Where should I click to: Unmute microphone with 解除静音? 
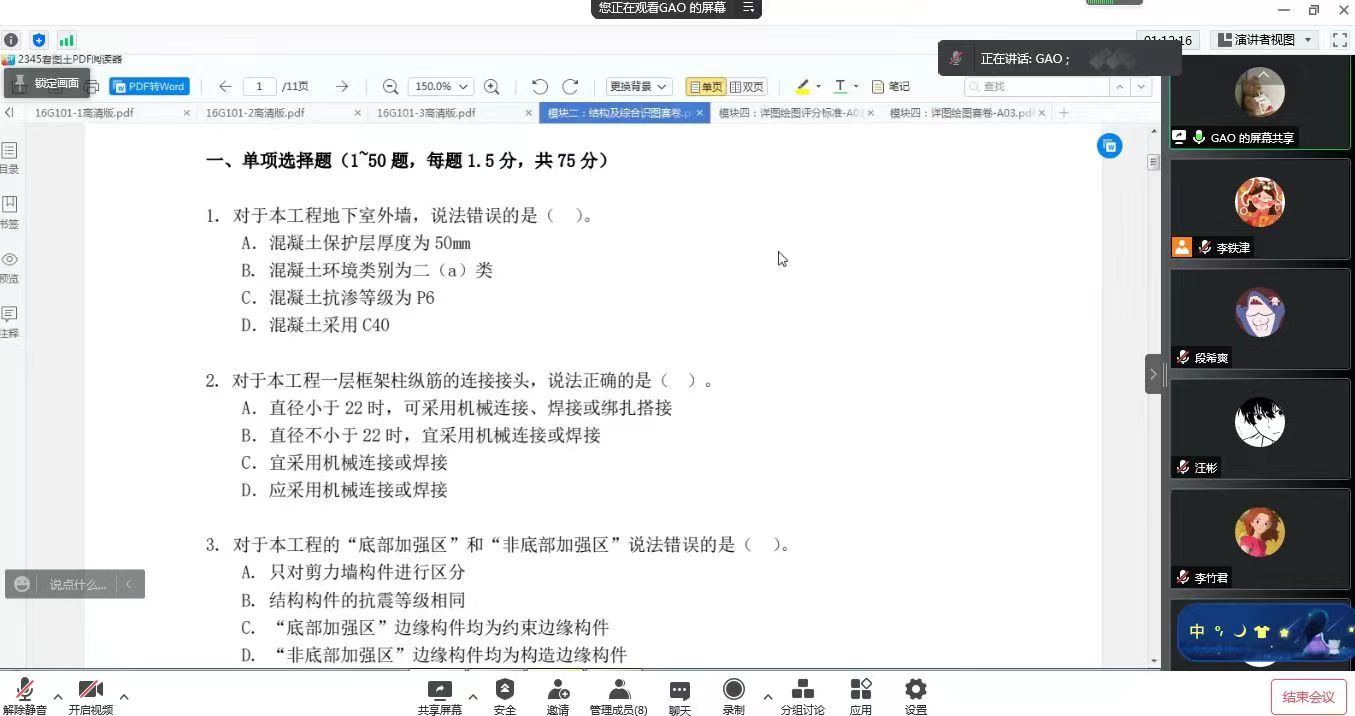(24, 696)
